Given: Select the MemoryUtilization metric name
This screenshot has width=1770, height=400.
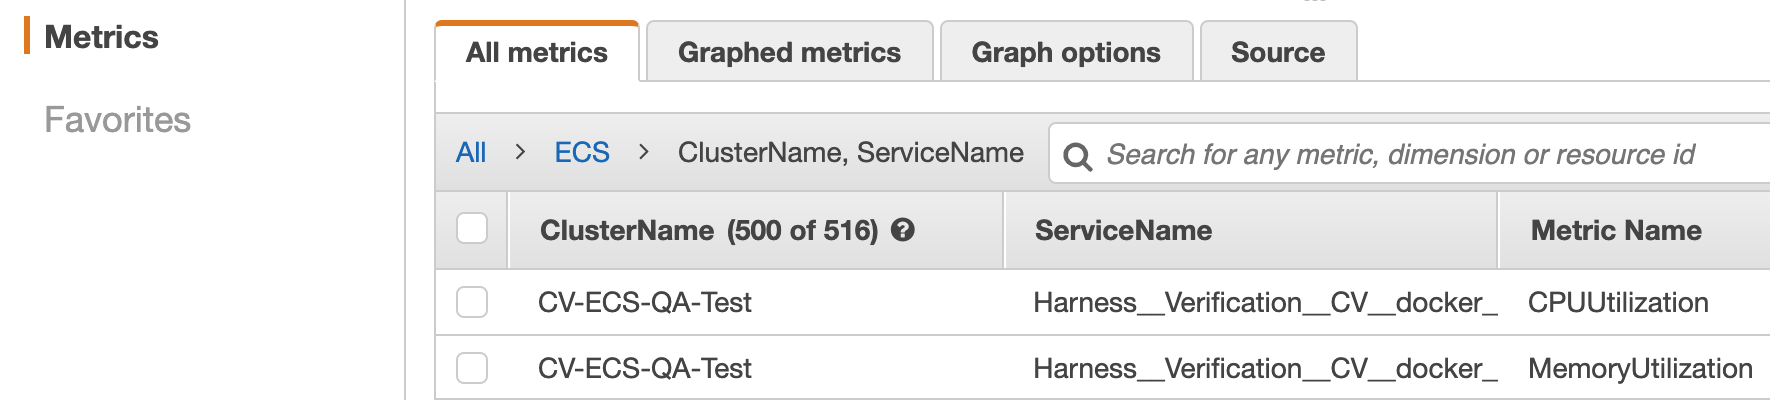Looking at the screenshot, I should [x=1640, y=369].
